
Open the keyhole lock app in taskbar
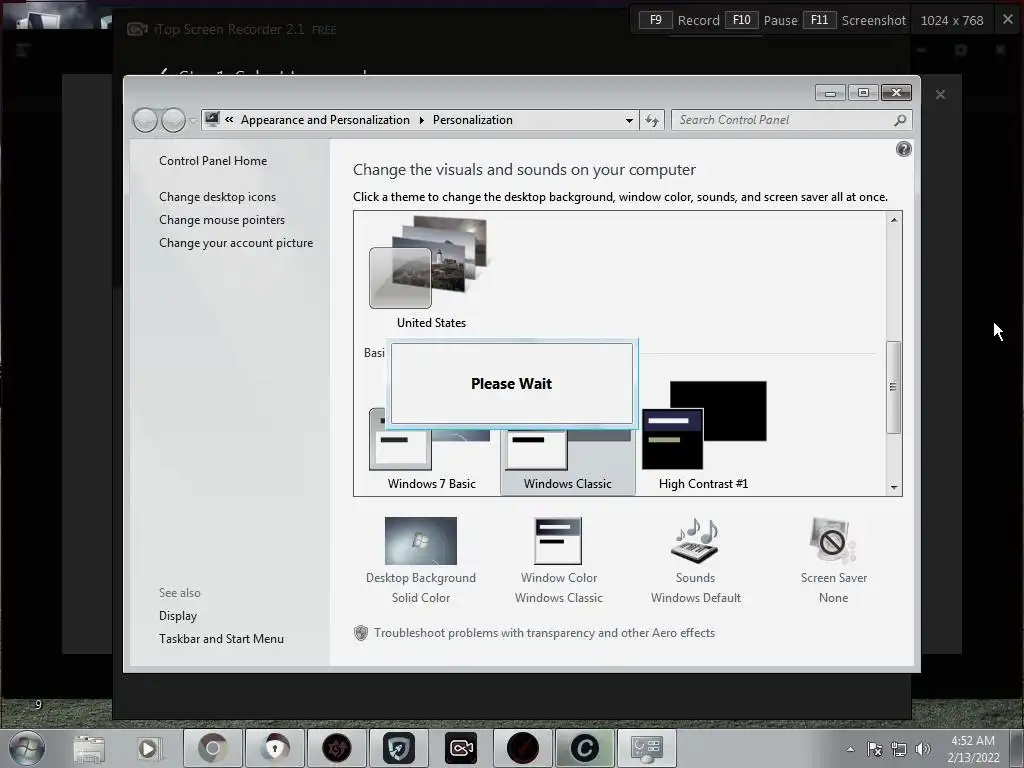coord(275,748)
